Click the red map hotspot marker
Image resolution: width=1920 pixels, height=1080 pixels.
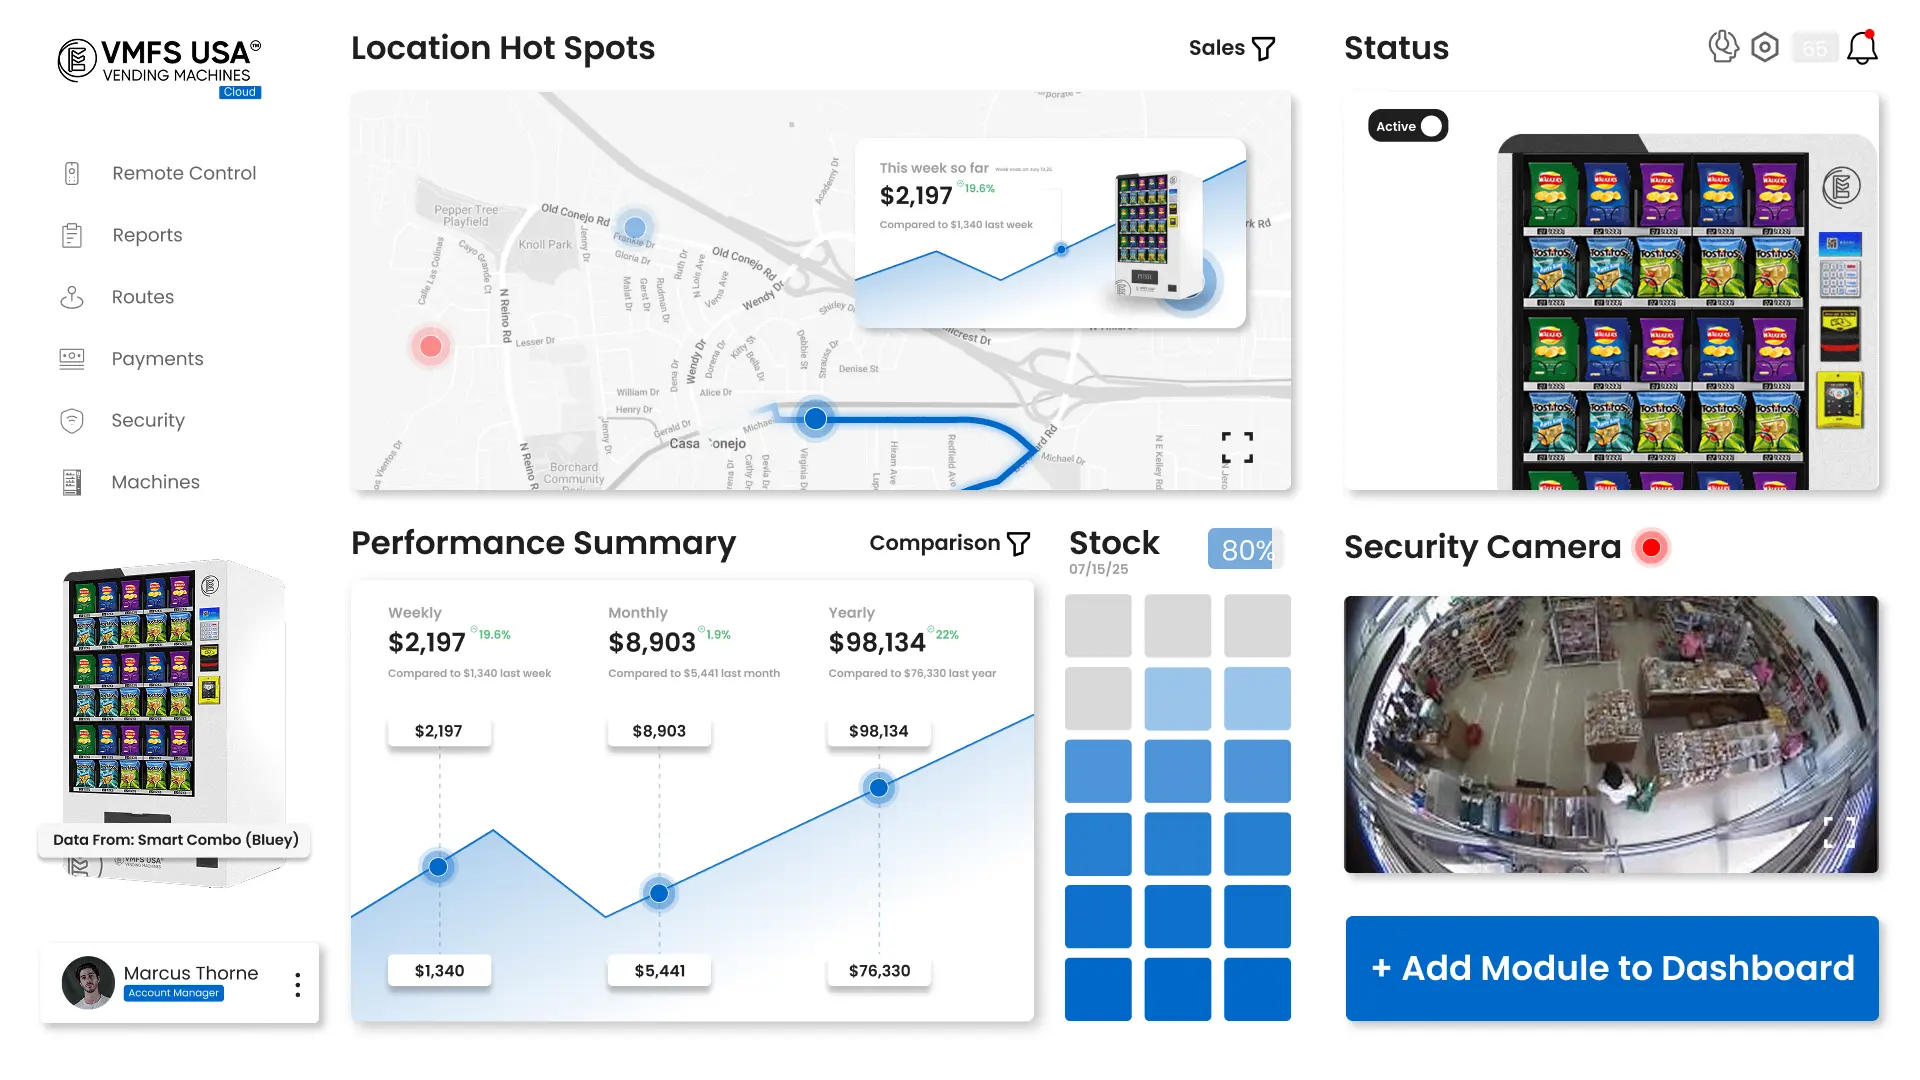coord(431,346)
